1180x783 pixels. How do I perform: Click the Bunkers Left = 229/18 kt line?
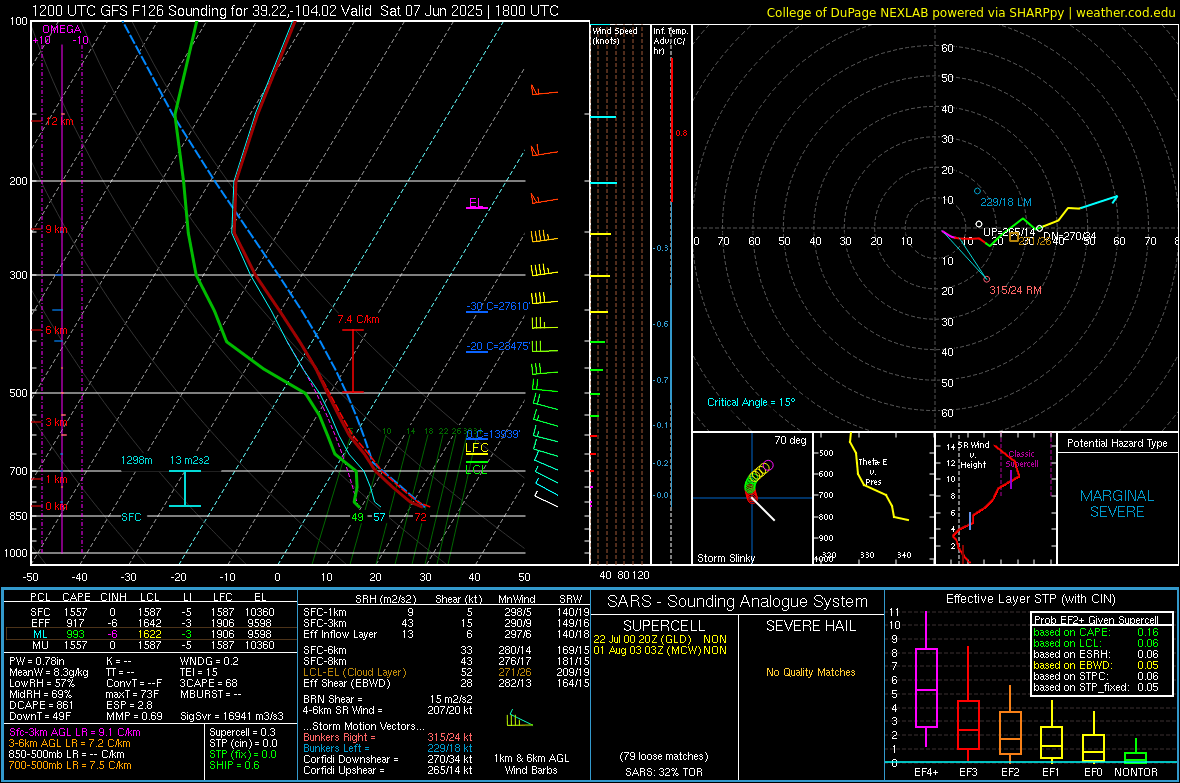point(388,748)
